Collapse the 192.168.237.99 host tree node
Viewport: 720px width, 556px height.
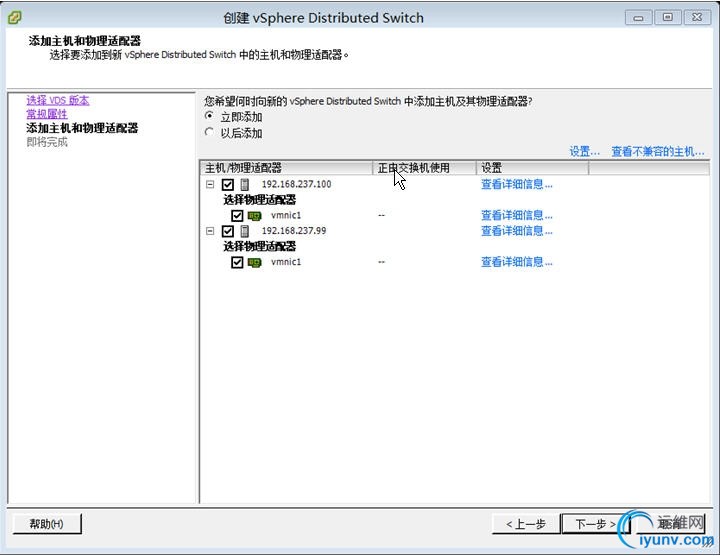coord(210,231)
